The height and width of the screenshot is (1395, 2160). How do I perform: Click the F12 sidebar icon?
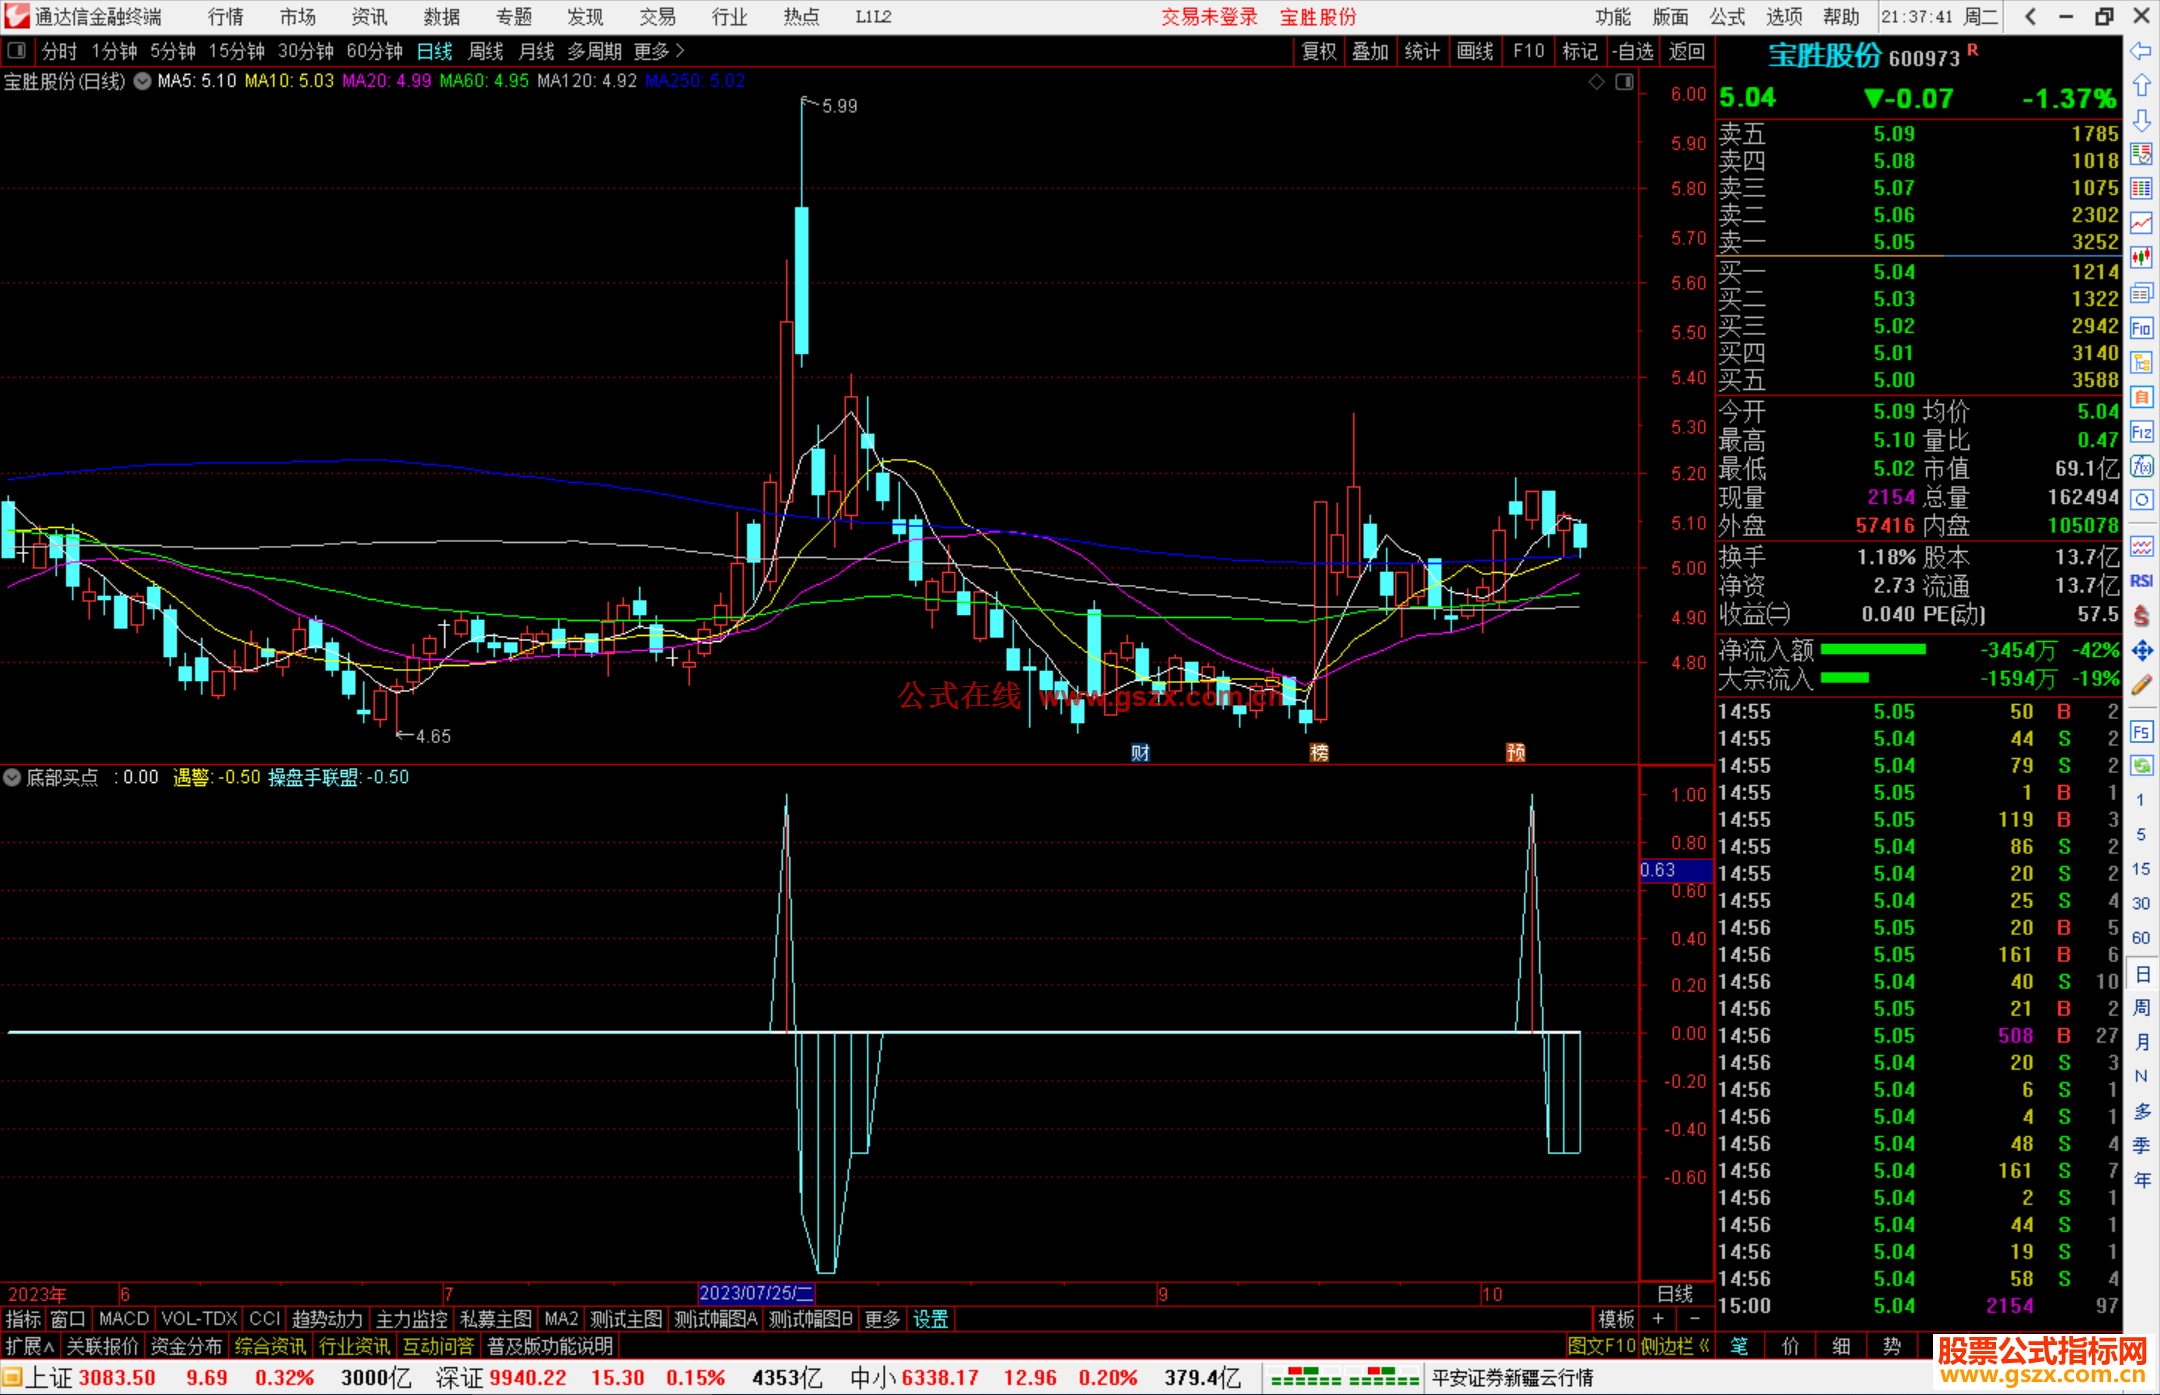tap(2141, 432)
